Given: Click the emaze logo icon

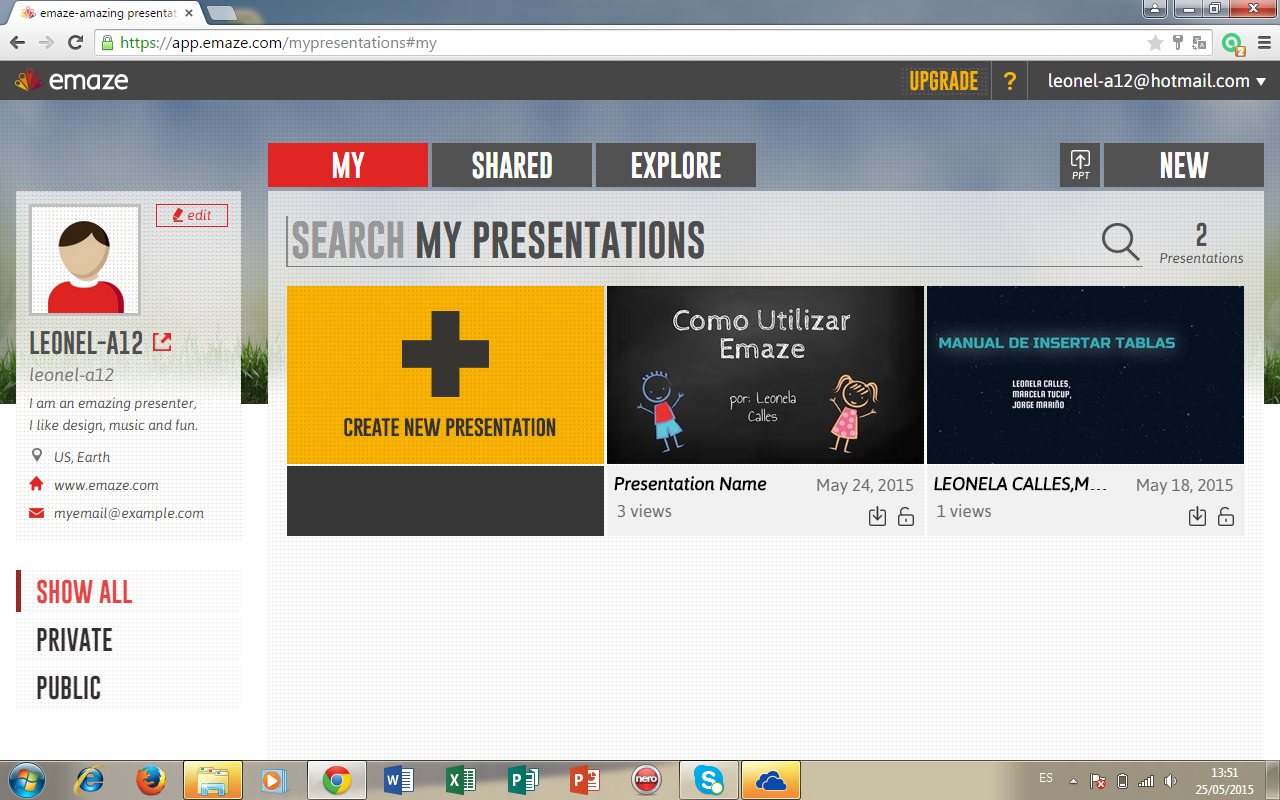Looking at the screenshot, I should (28, 81).
